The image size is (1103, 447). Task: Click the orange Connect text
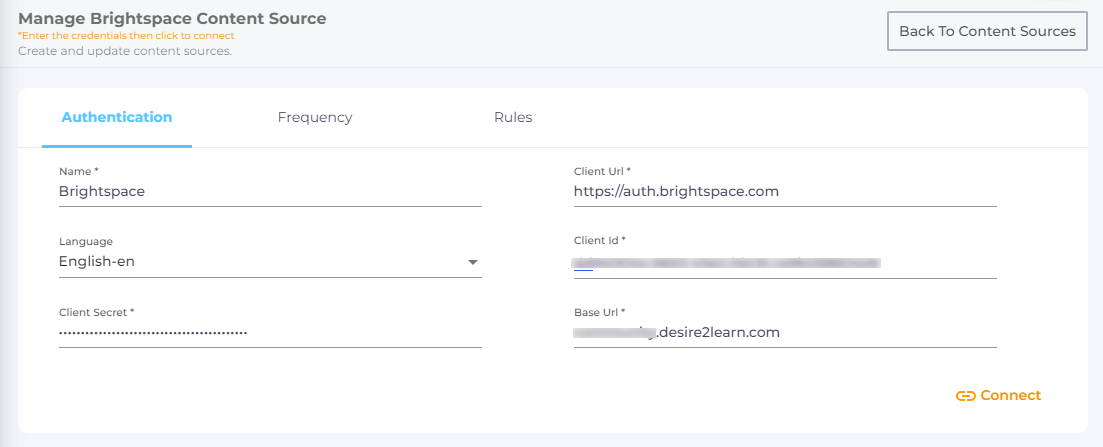point(1010,396)
